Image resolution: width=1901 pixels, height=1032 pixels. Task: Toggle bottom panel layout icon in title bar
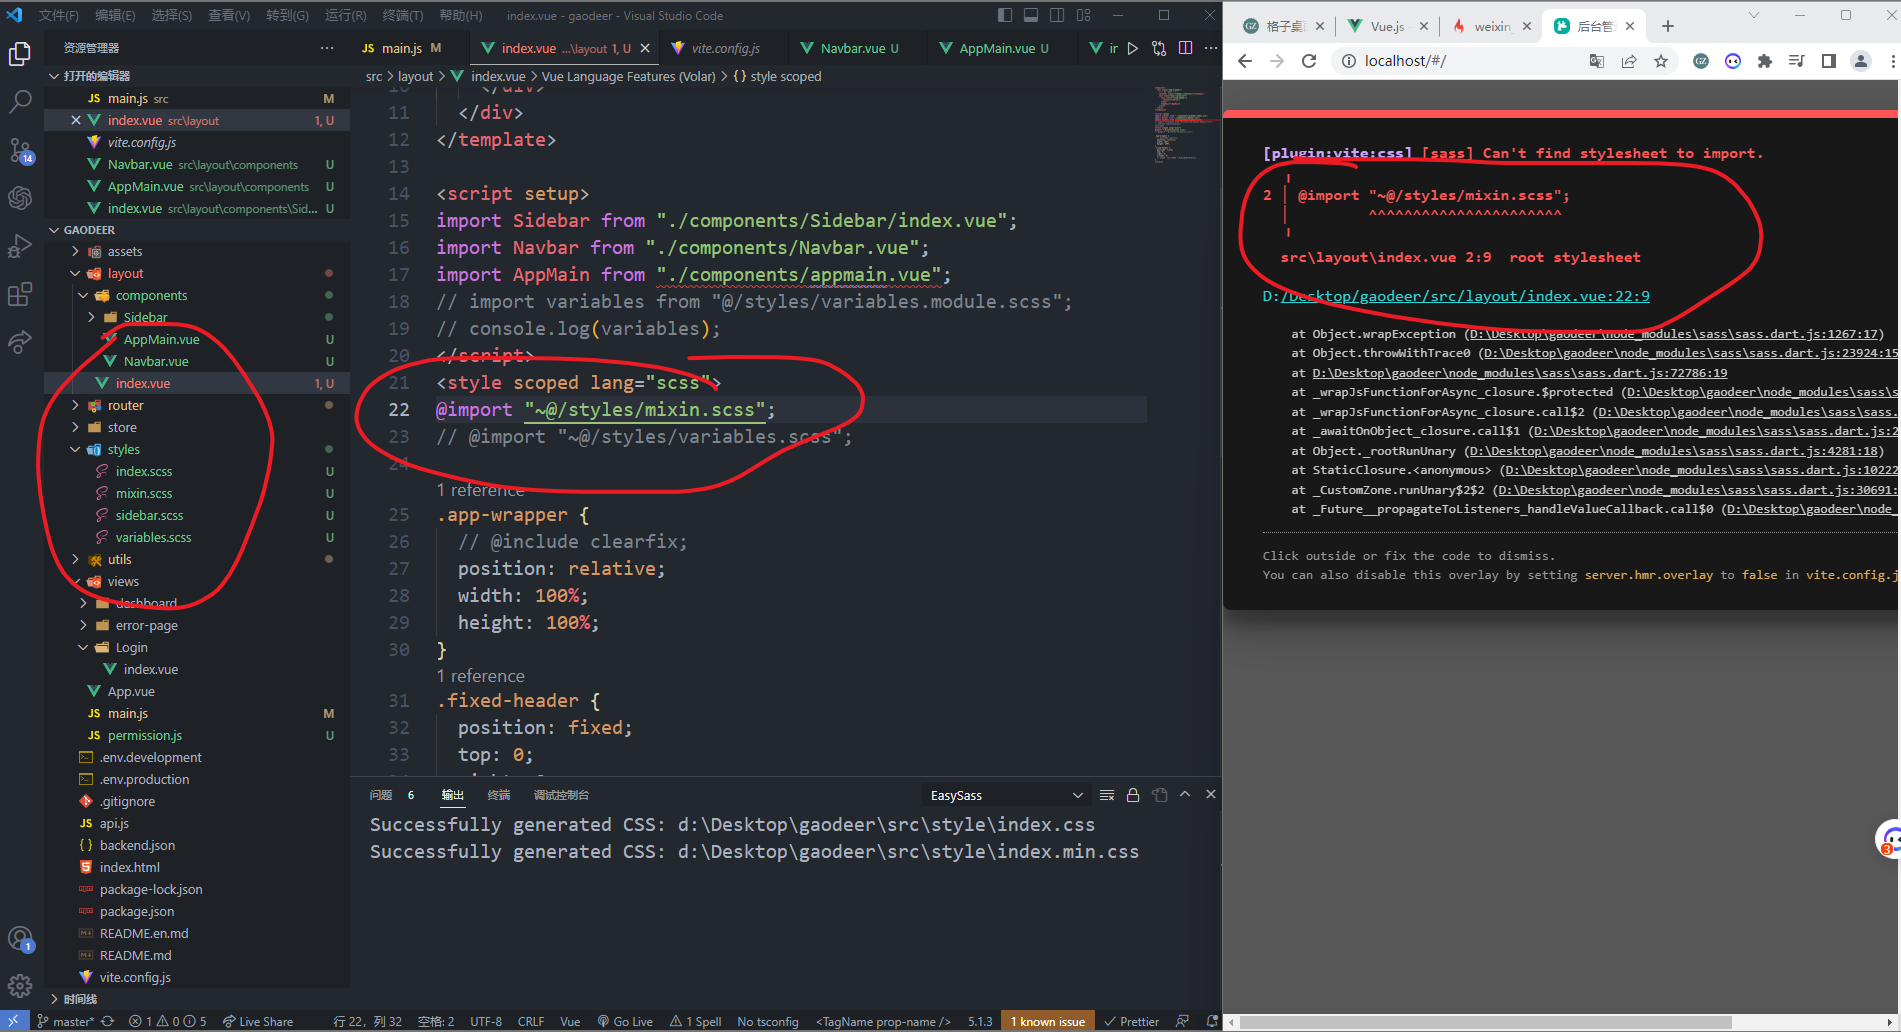(1030, 15)
